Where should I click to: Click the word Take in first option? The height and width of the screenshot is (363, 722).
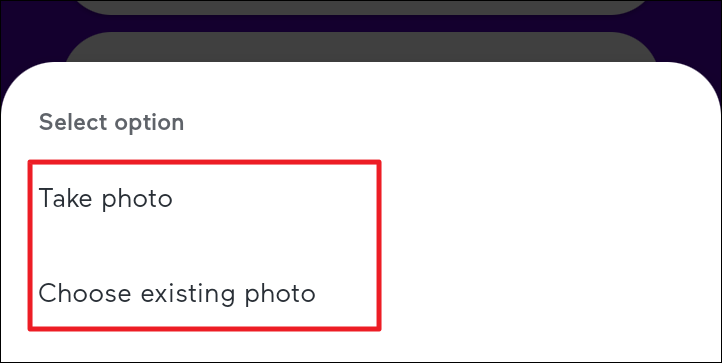tap(67, 198)
